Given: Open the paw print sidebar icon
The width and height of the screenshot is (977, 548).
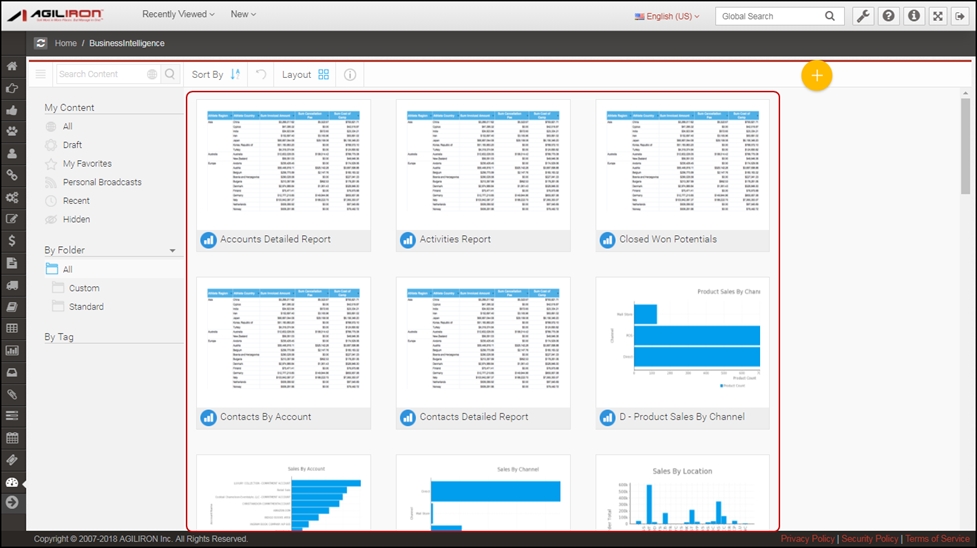Looking at the screenshot, I should pyautogui.click(x=12, y=132).
